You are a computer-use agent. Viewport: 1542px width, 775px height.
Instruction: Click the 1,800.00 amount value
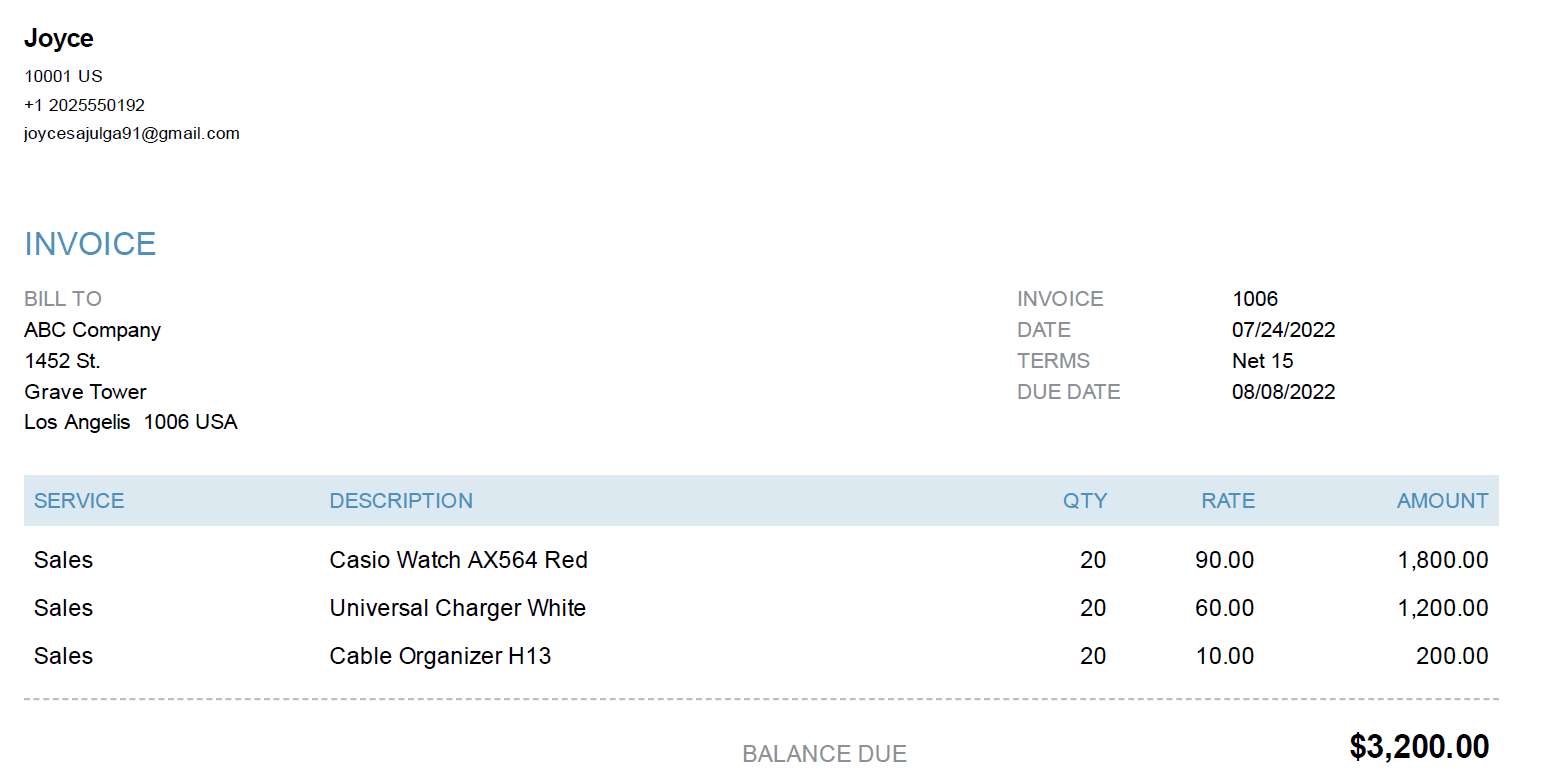click(1442, 560)
